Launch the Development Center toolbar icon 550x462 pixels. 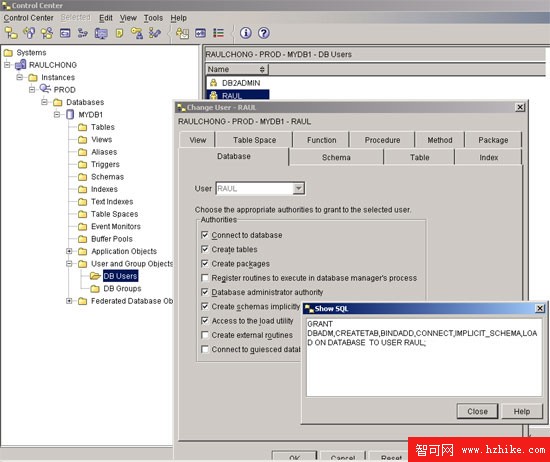[155, 33]
